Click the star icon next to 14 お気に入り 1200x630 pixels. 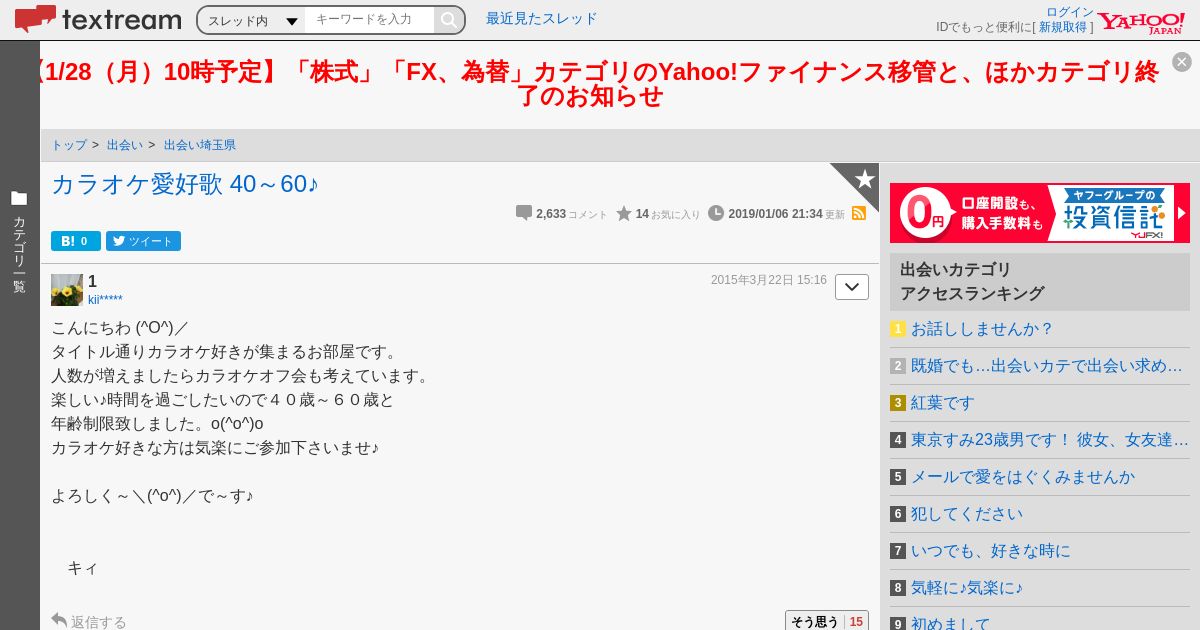tap(624, 213)
